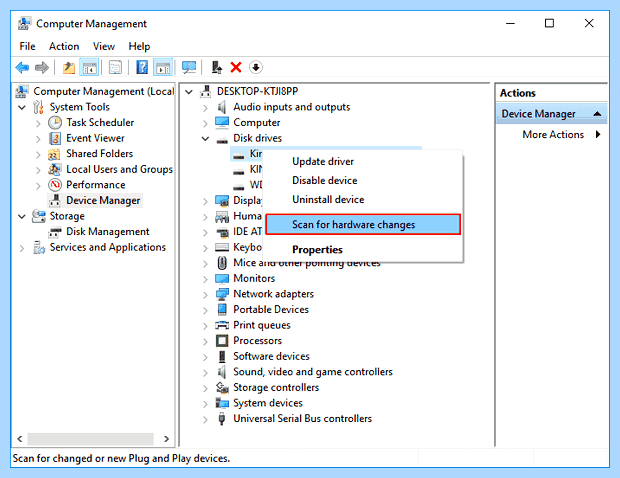
Task: Select Performance in the console tree
Action: [x=96, y=185]
